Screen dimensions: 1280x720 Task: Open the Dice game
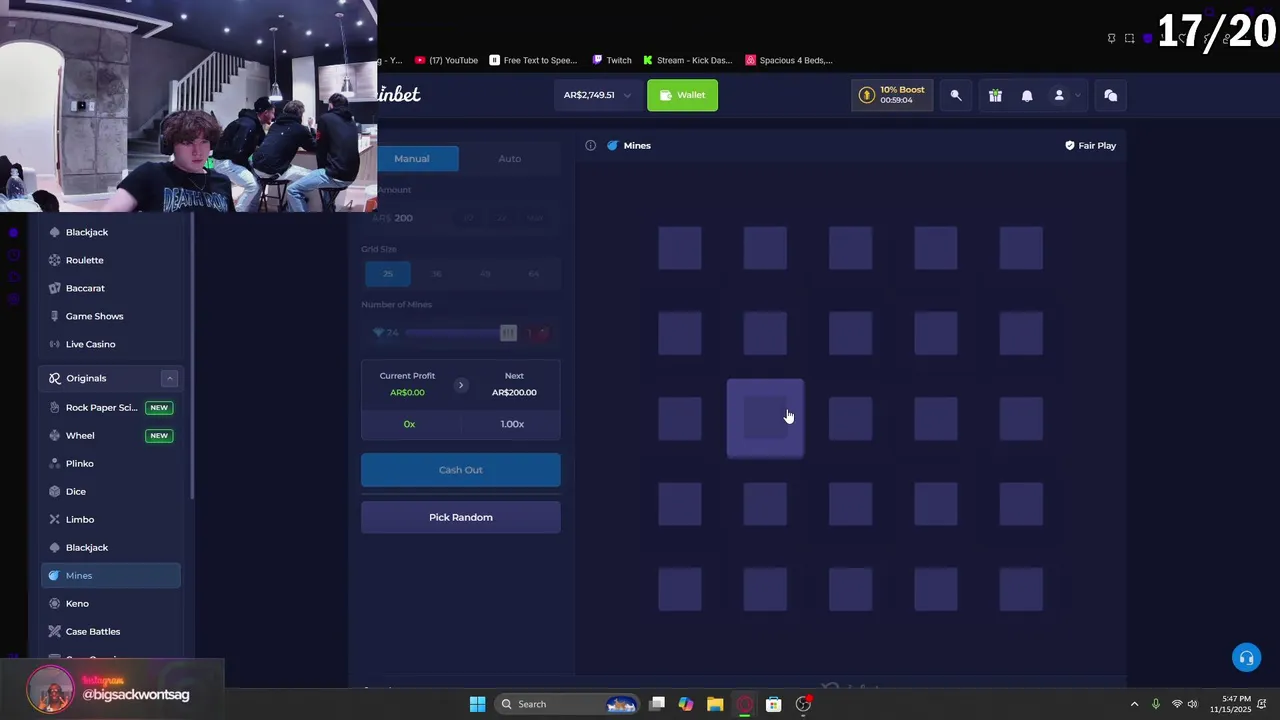110,492
